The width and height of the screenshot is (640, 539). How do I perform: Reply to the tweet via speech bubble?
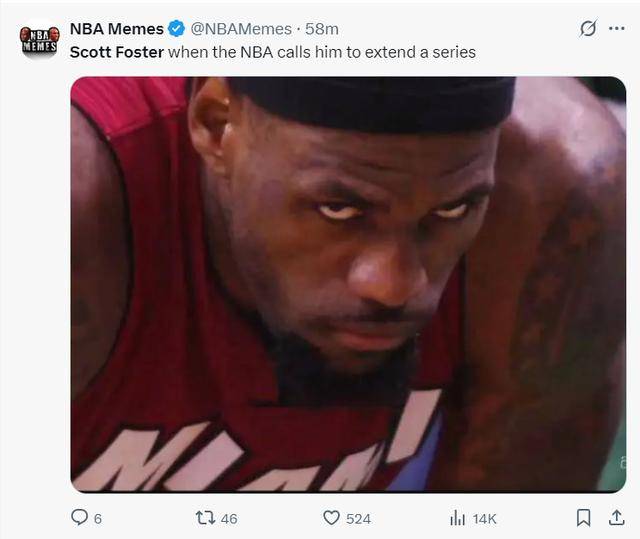[x=79, y=517]
